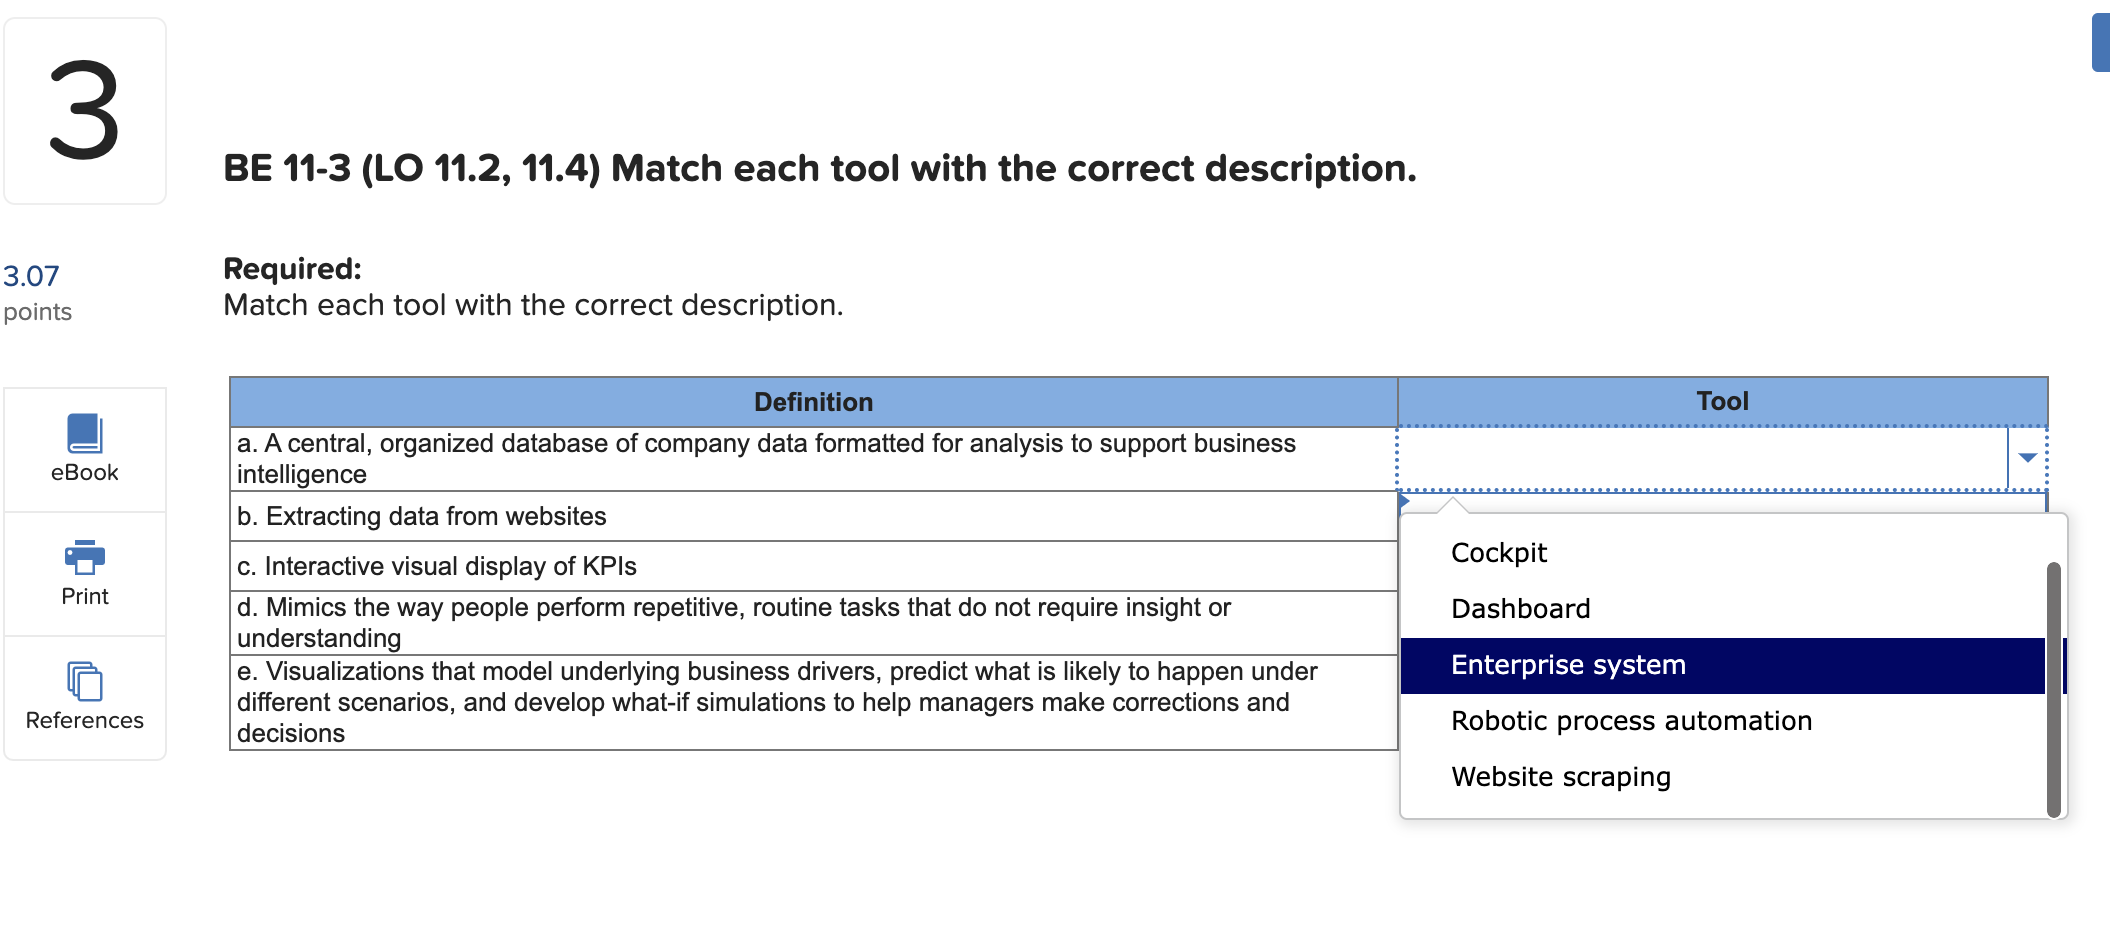Click the blue dropdown arrow on the Tool field
The image size is (2110, 928).
2028,457
